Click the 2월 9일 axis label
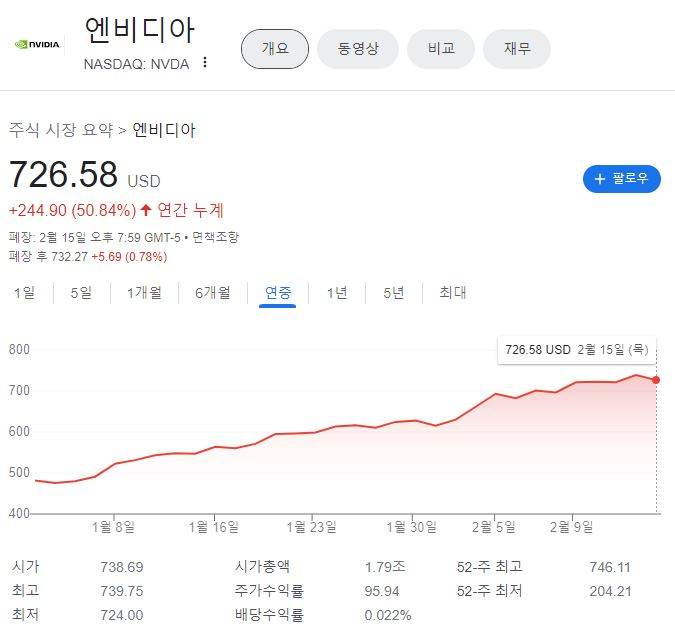Screen dimensions: 675x636 click(x=572, y=527)
